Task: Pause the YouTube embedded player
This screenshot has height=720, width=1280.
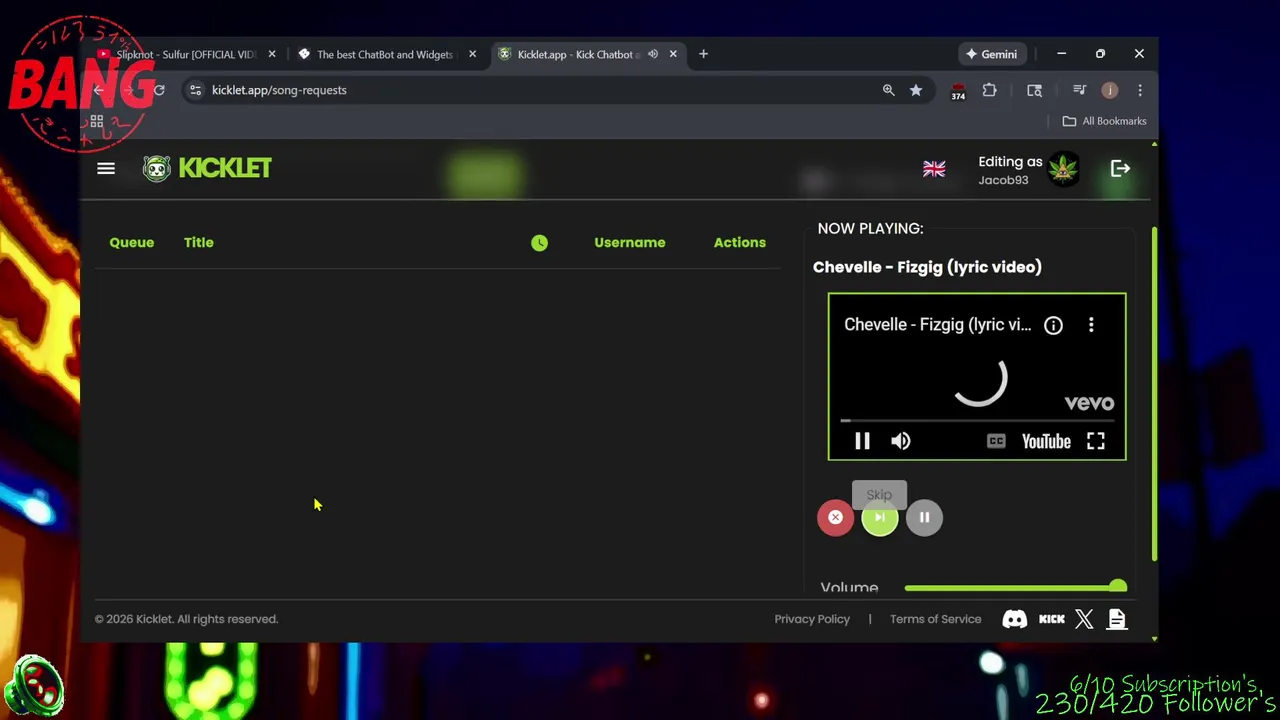Action: (x=862, y=441)
